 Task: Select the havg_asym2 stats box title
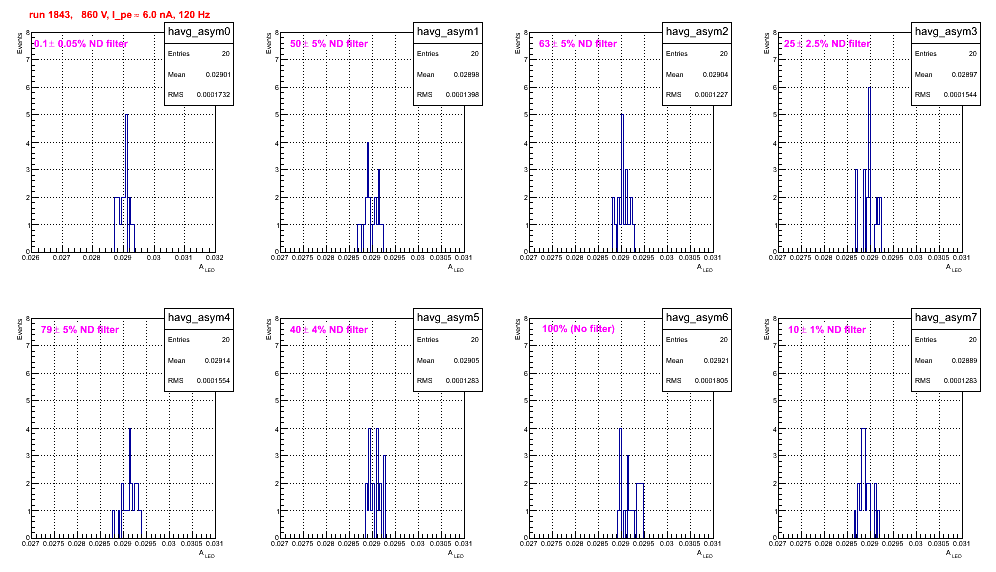[697, 32]
